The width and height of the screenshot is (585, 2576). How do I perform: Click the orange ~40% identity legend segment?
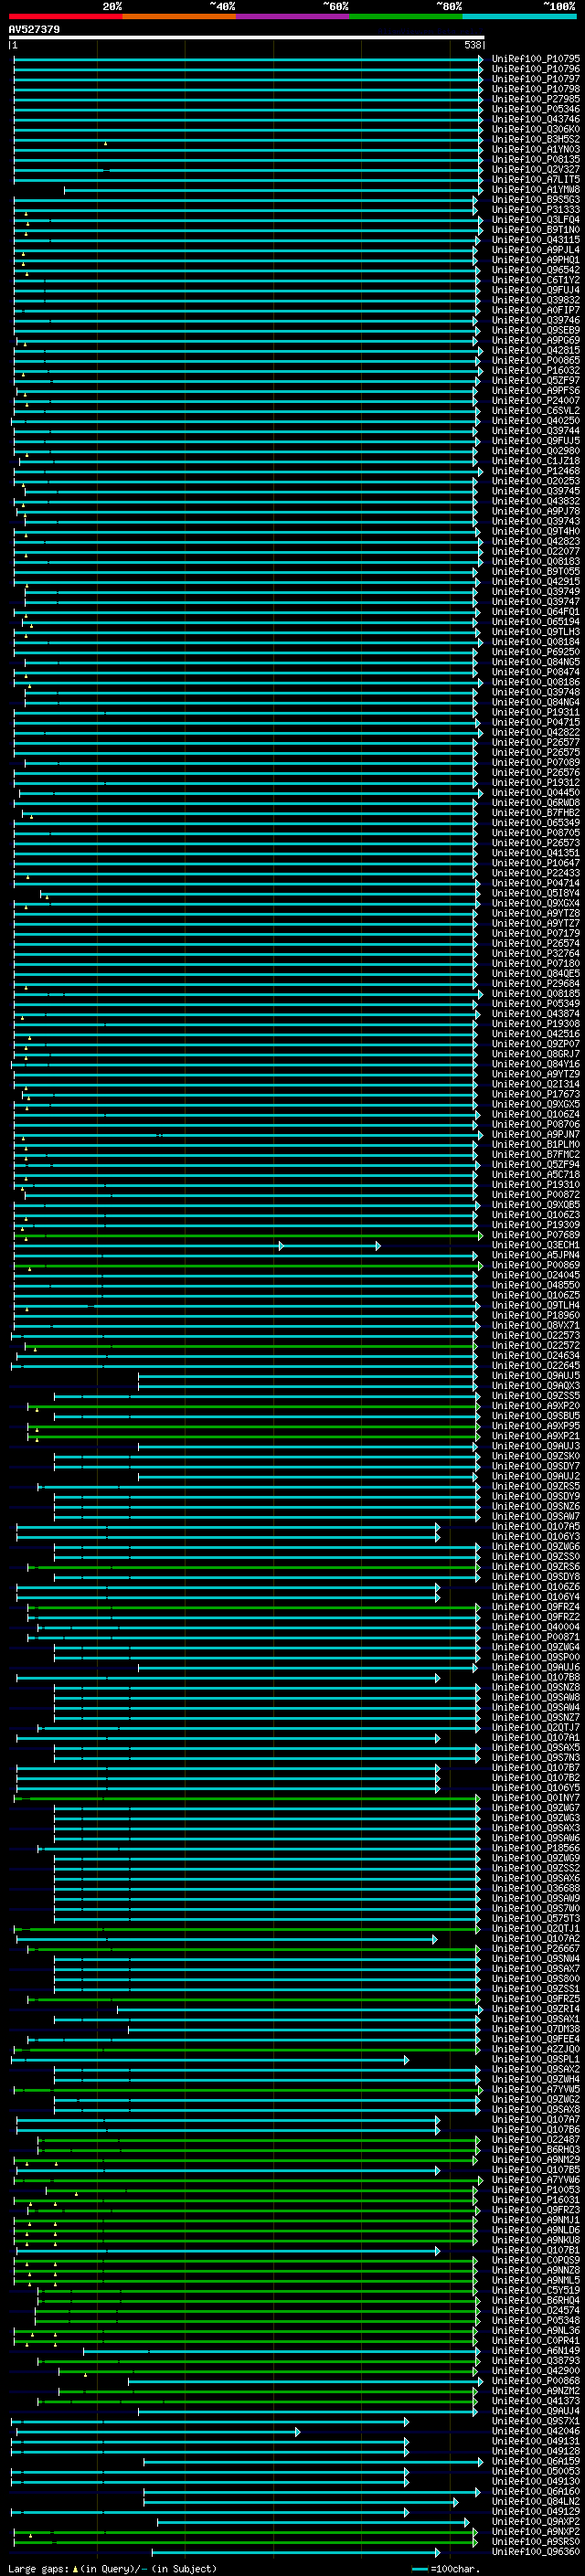(179, 16)
